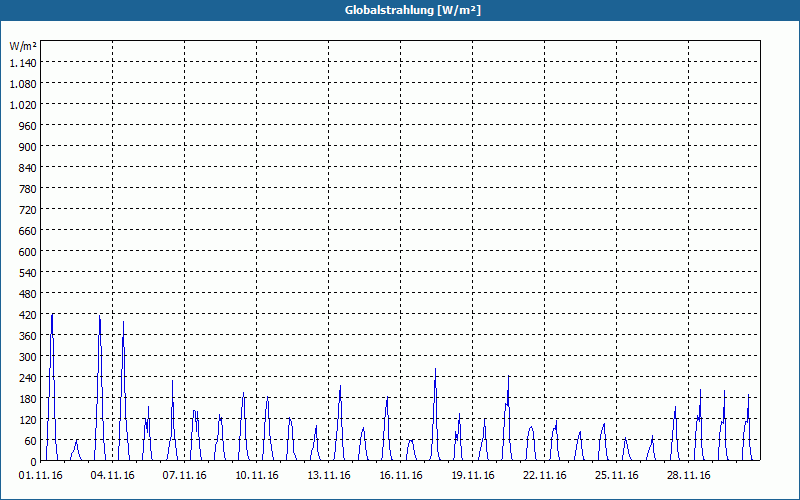Click the 900 axis value
This screenshot has width=800, height=500.
[x=28, y=147]
